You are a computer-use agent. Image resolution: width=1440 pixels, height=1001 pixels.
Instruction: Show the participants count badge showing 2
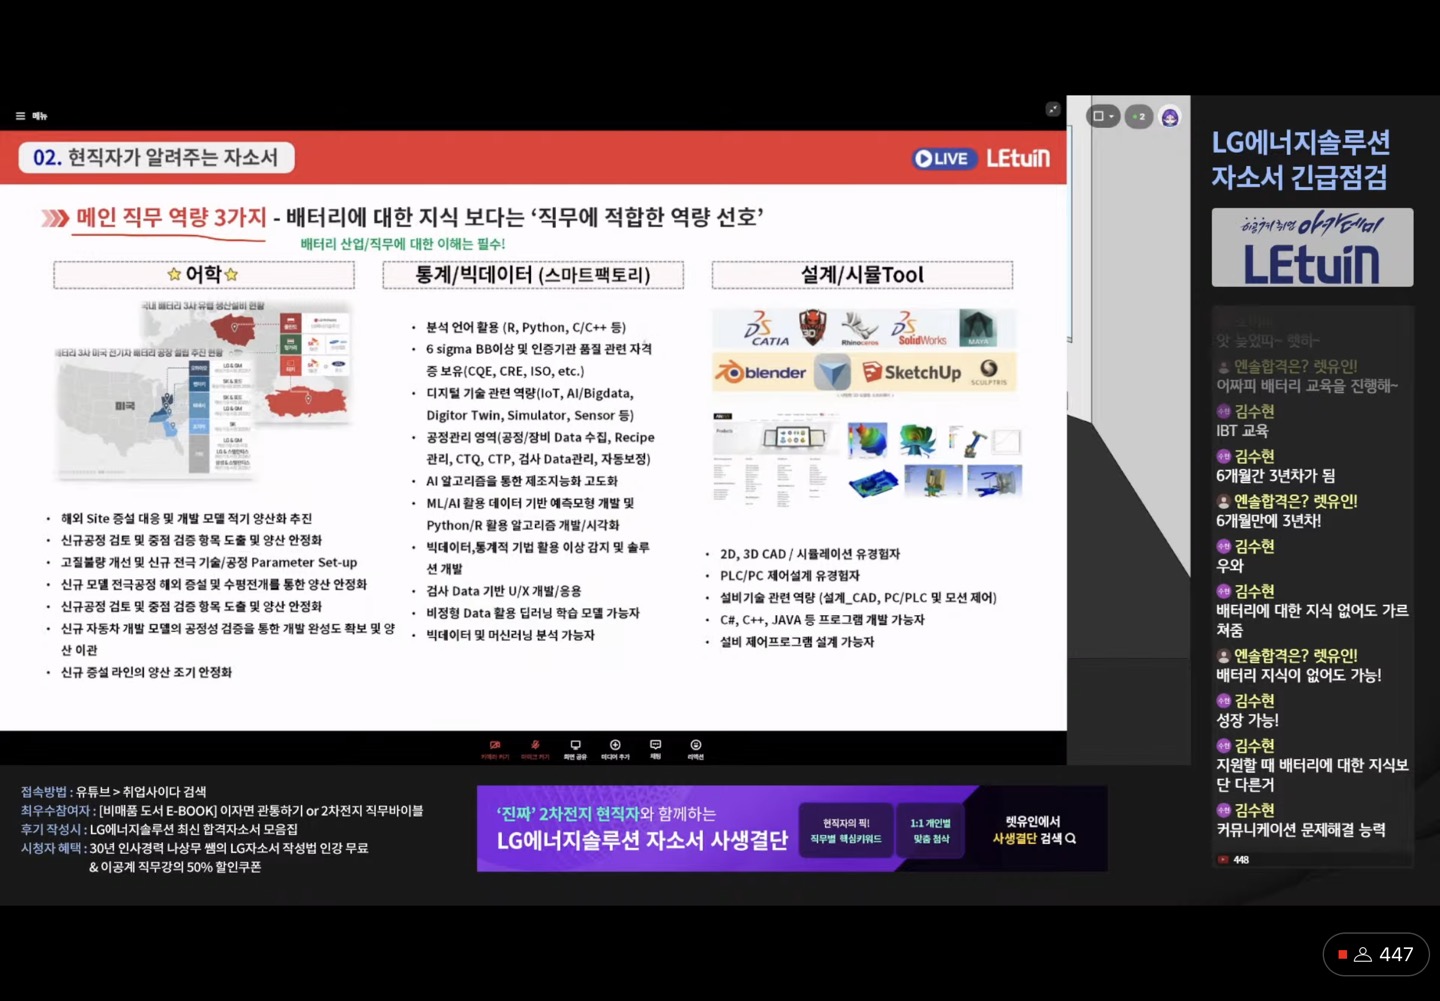(1139, 116)
